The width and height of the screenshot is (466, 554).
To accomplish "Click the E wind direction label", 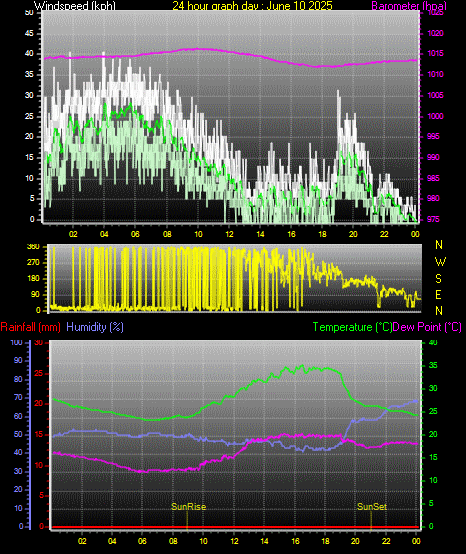I will coord(438,295).
